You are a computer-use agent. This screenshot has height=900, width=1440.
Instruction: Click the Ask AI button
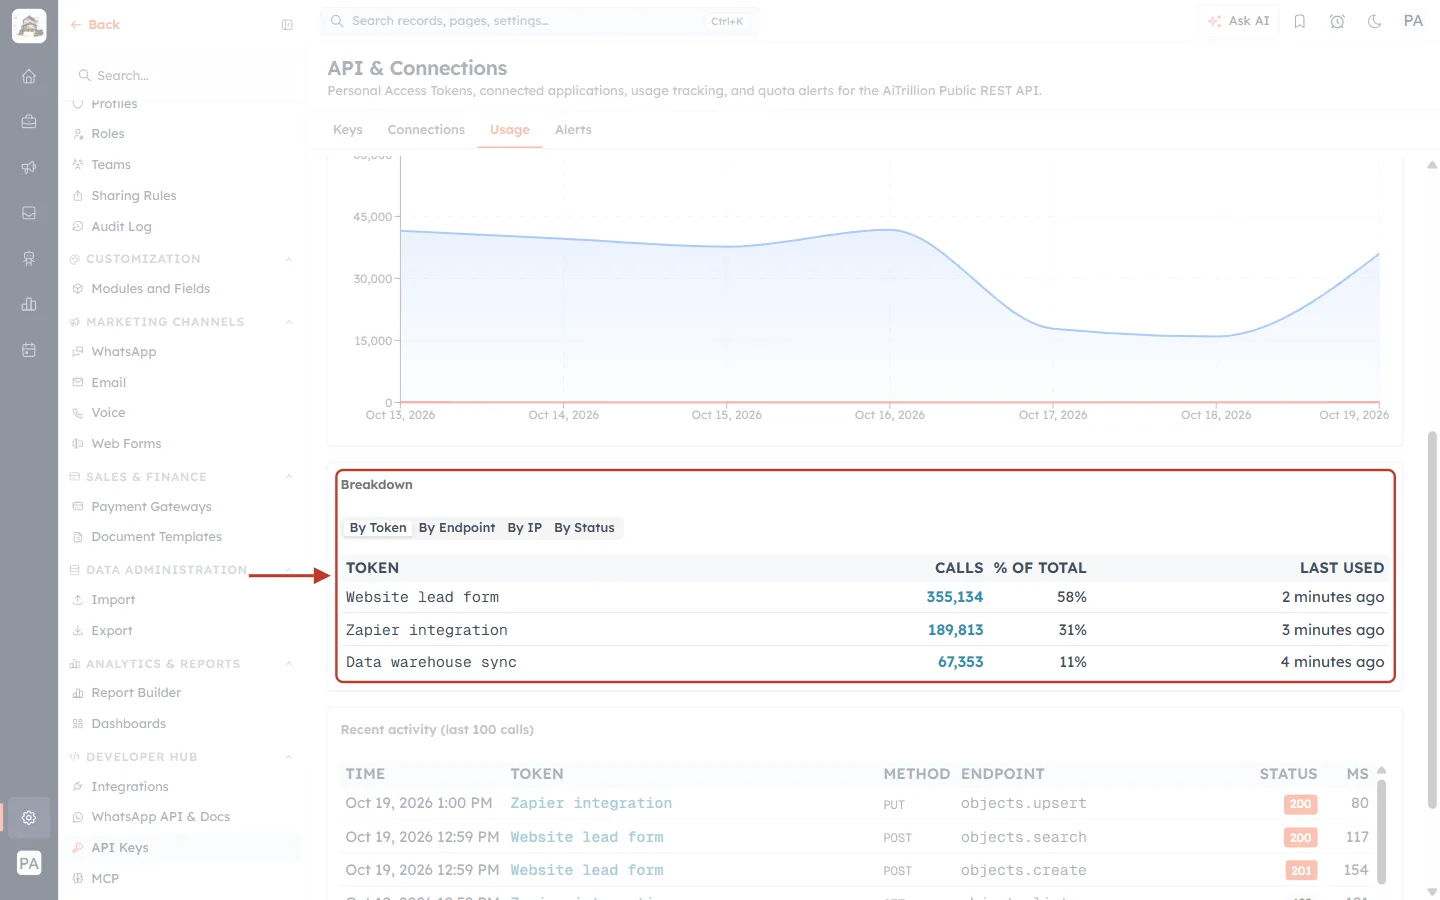click(x=1238, y=21)
